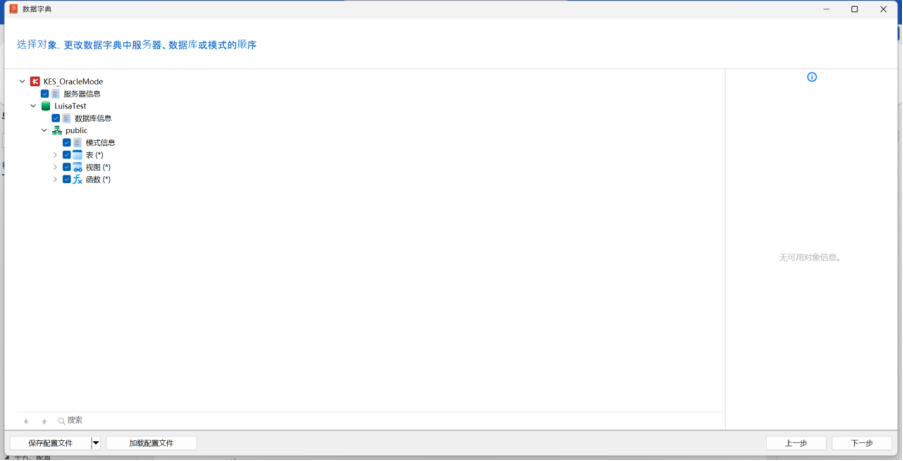The height and width of the screenshot is (461, 903).
Task: Click the move down arrow icon
Action: [x=26, y=421]
